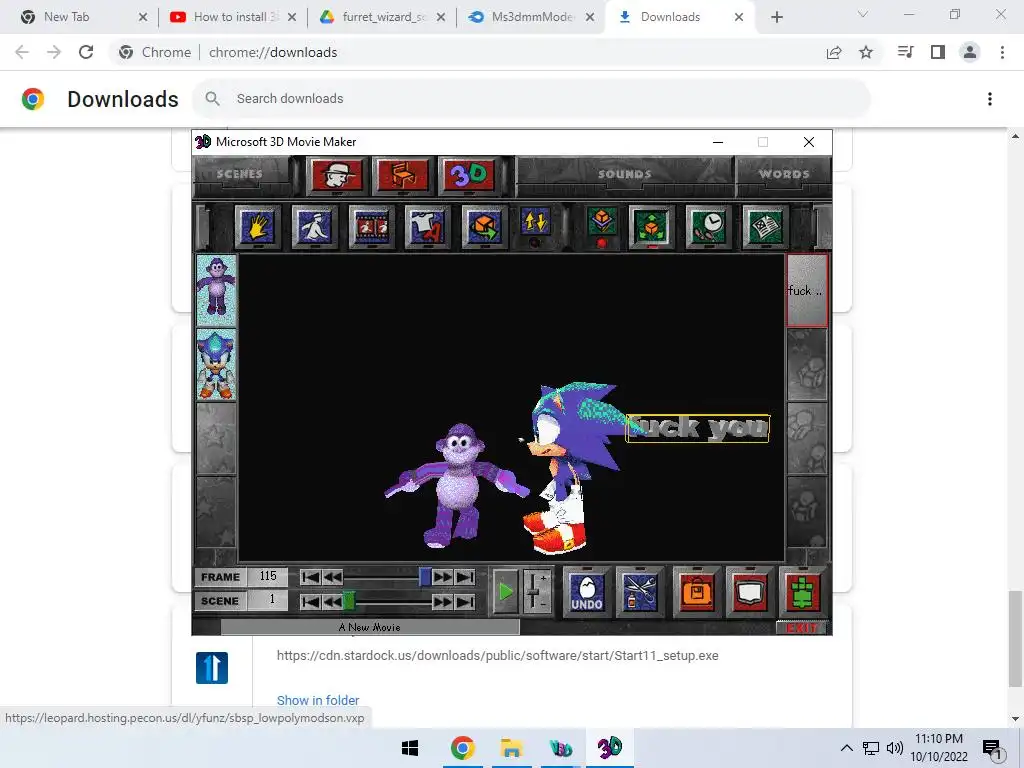Click the 3D words button
Image resolution: width=1024 pixels, height=768 pixels.
(469, 175)
